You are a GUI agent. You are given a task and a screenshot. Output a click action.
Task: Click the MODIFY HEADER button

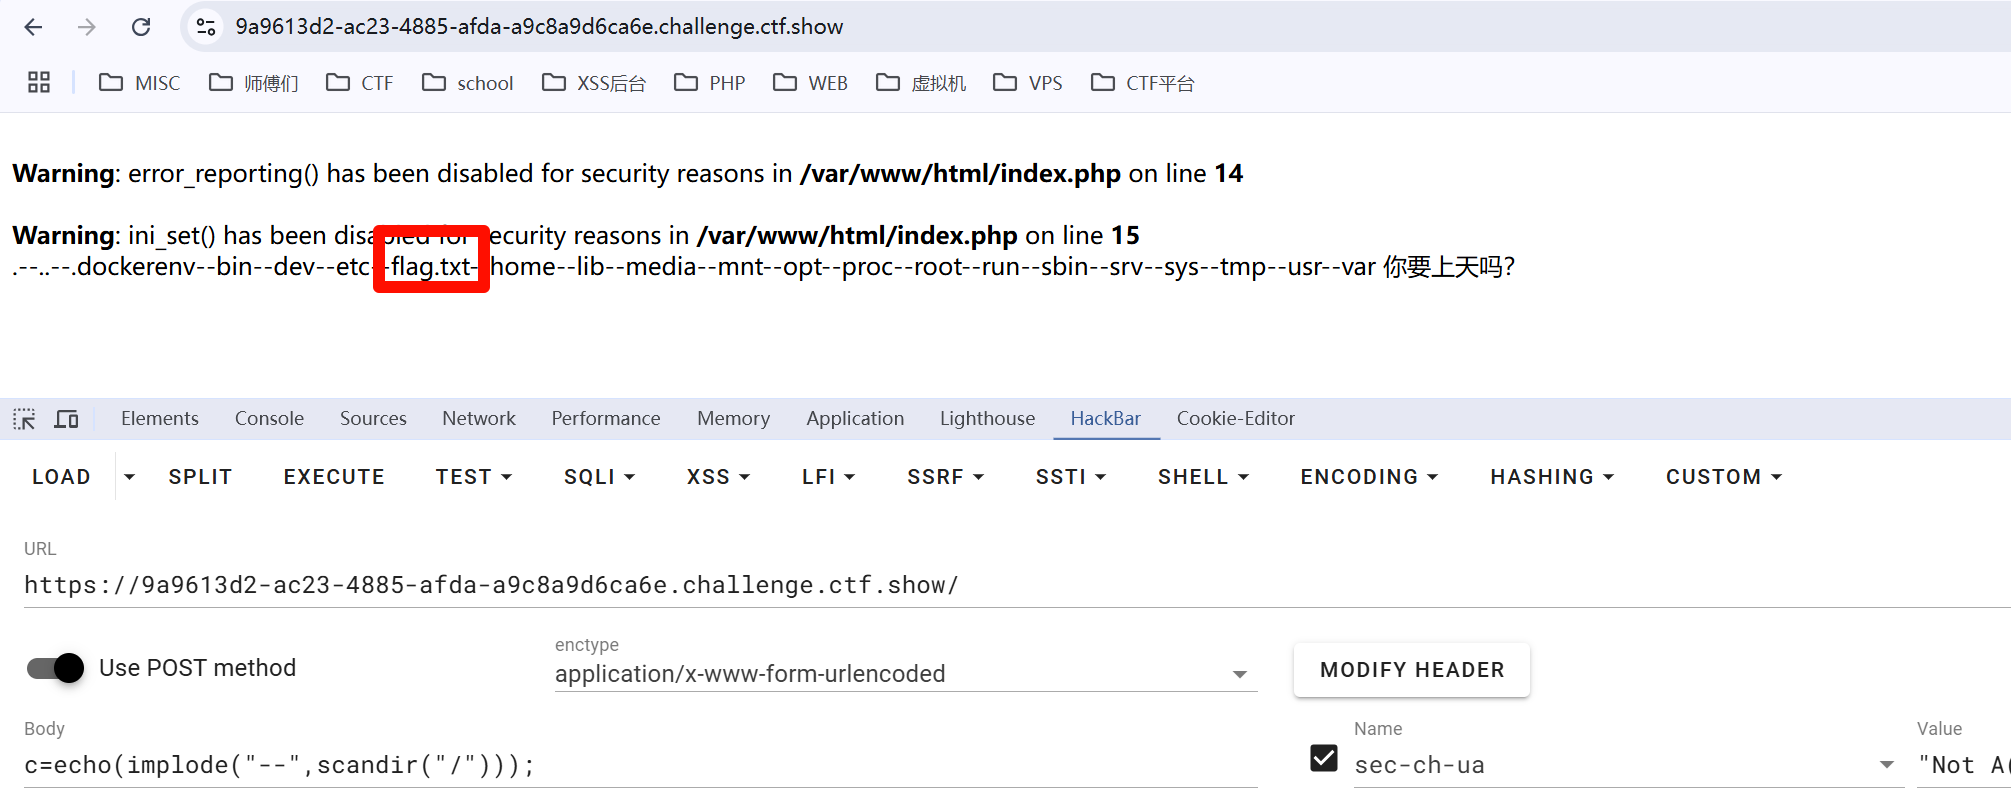click(1411, 670)
